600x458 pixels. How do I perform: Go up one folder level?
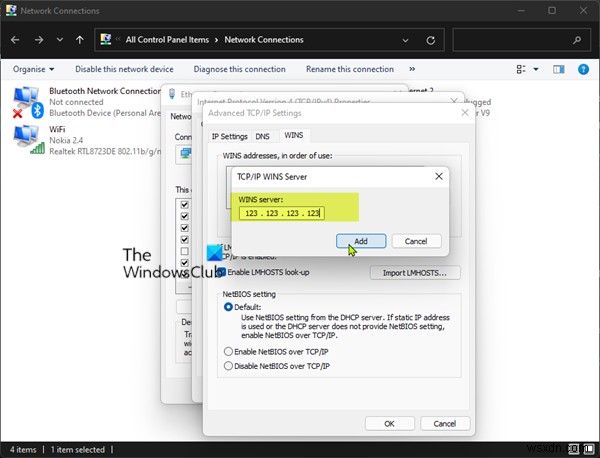[x=79, y=40]
